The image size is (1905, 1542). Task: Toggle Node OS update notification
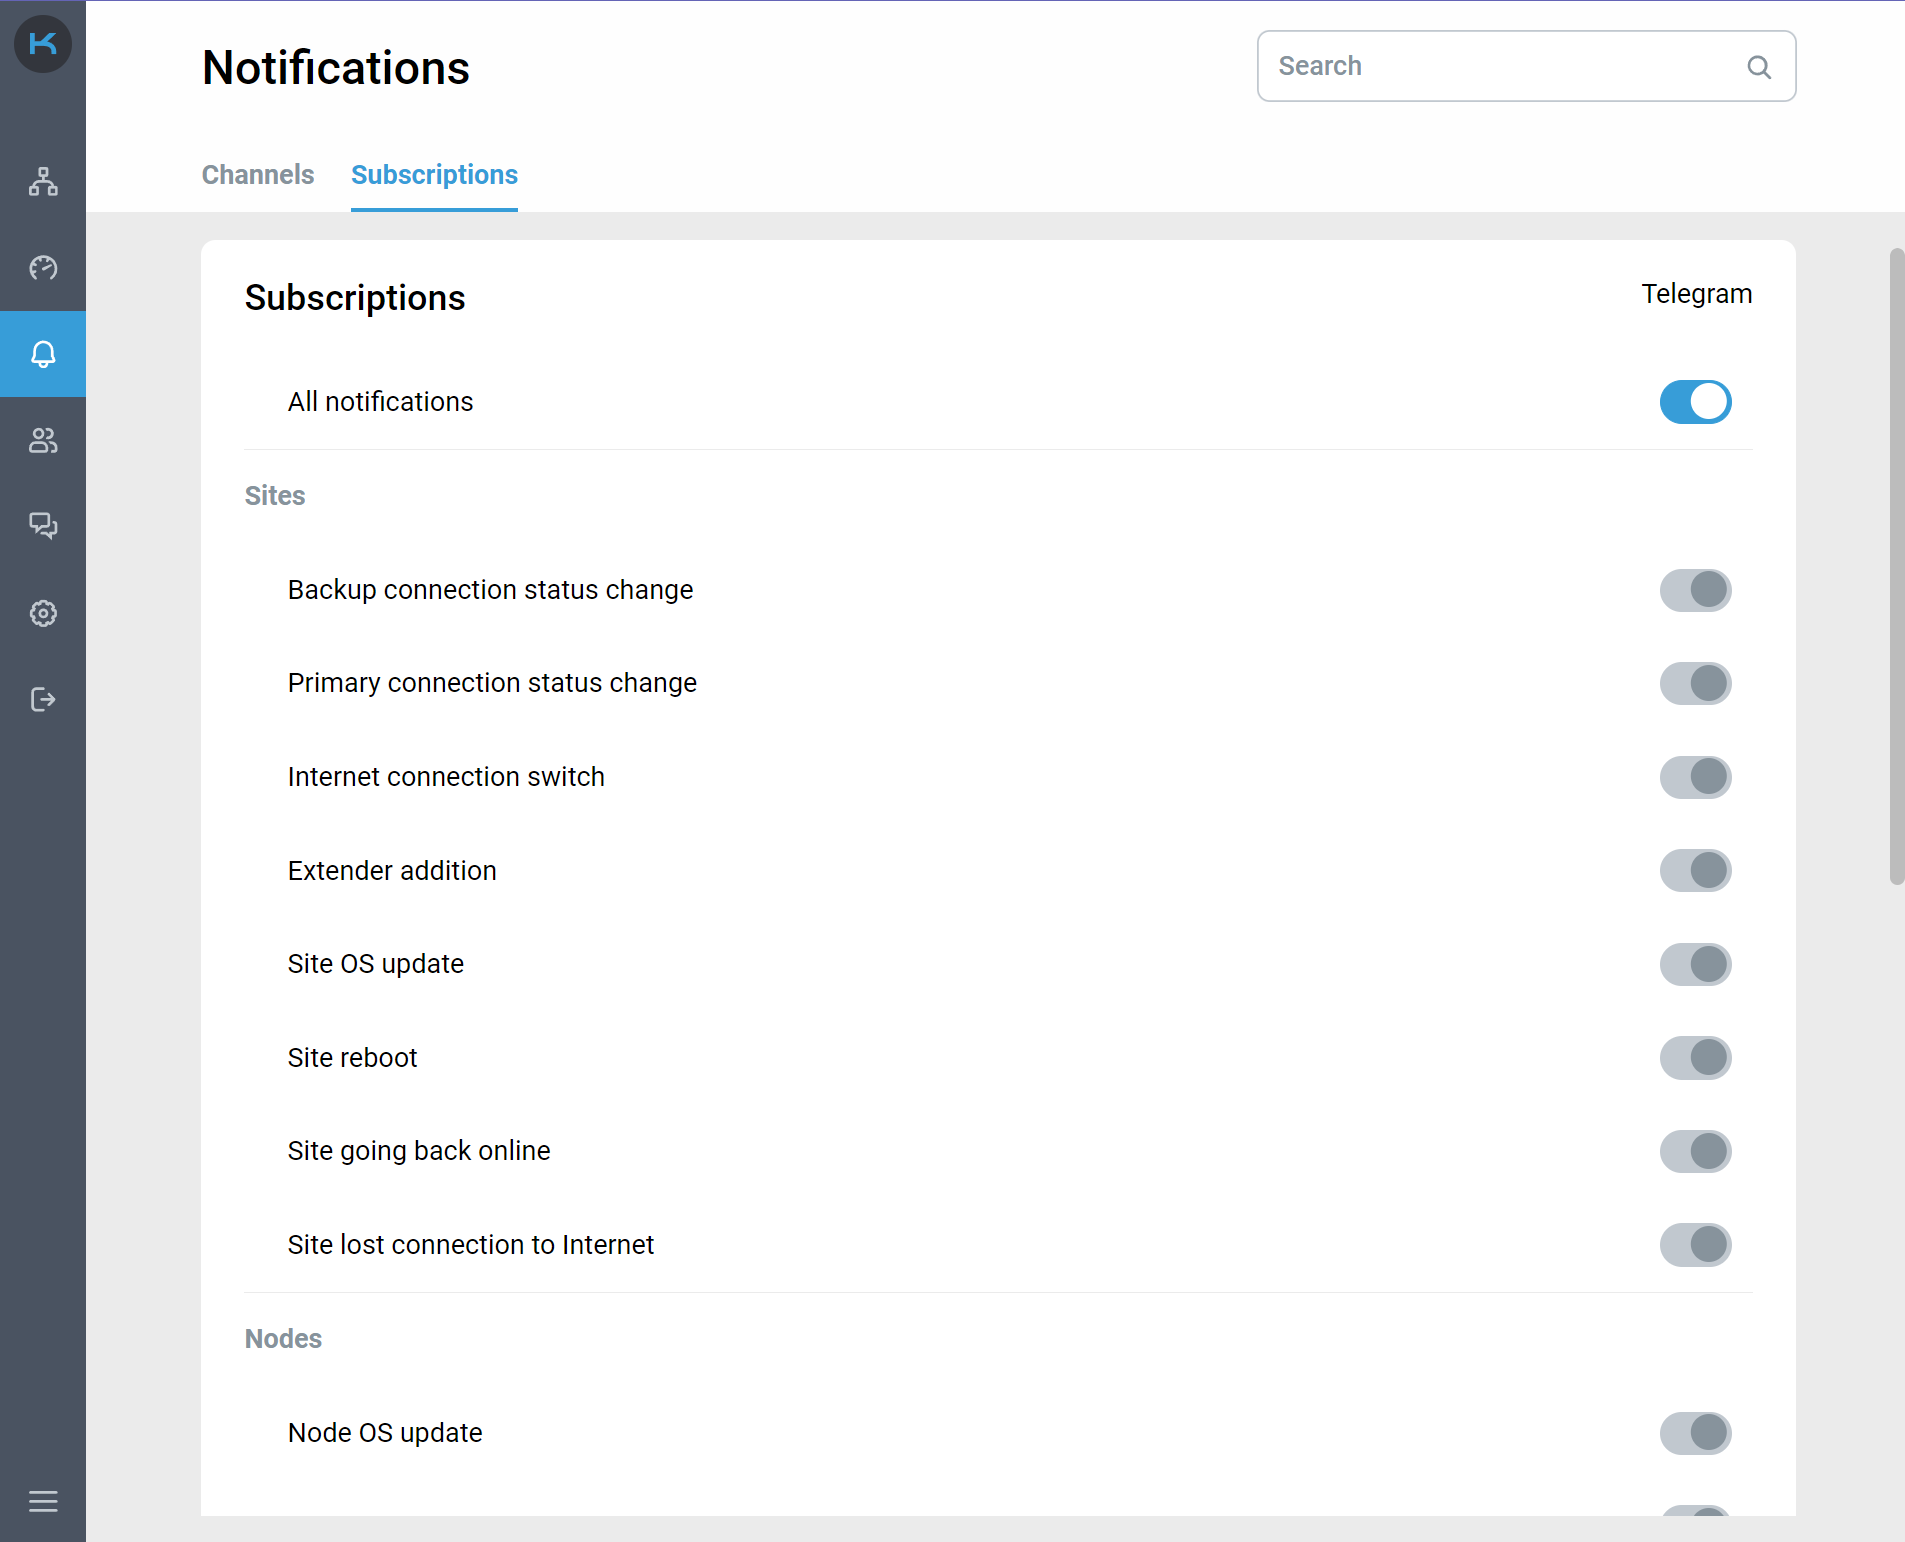[x=1695, y=1433]
